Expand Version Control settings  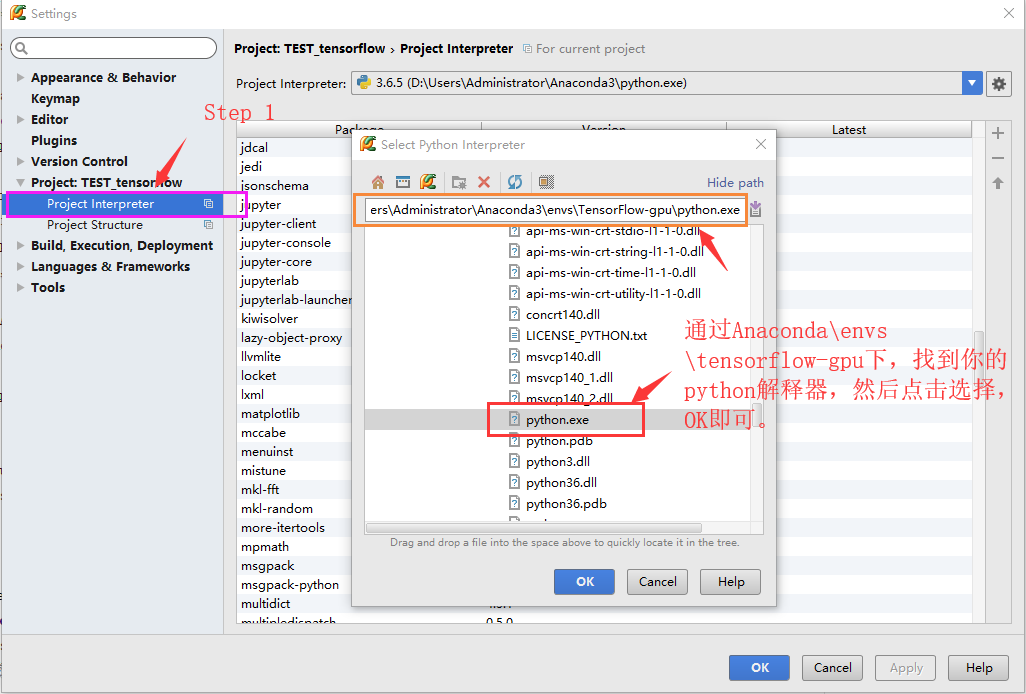coord(20,161)
